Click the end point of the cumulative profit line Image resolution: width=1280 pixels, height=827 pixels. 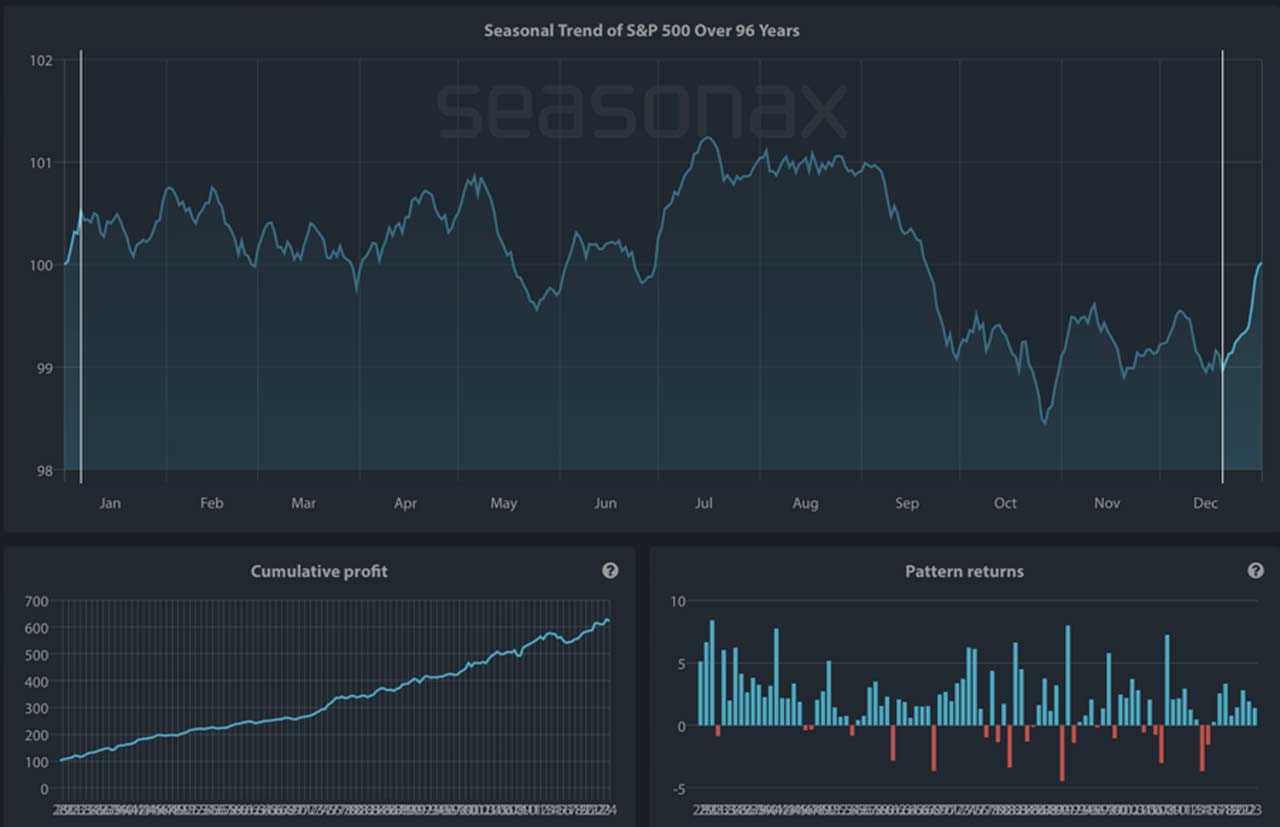coord(608,621)
